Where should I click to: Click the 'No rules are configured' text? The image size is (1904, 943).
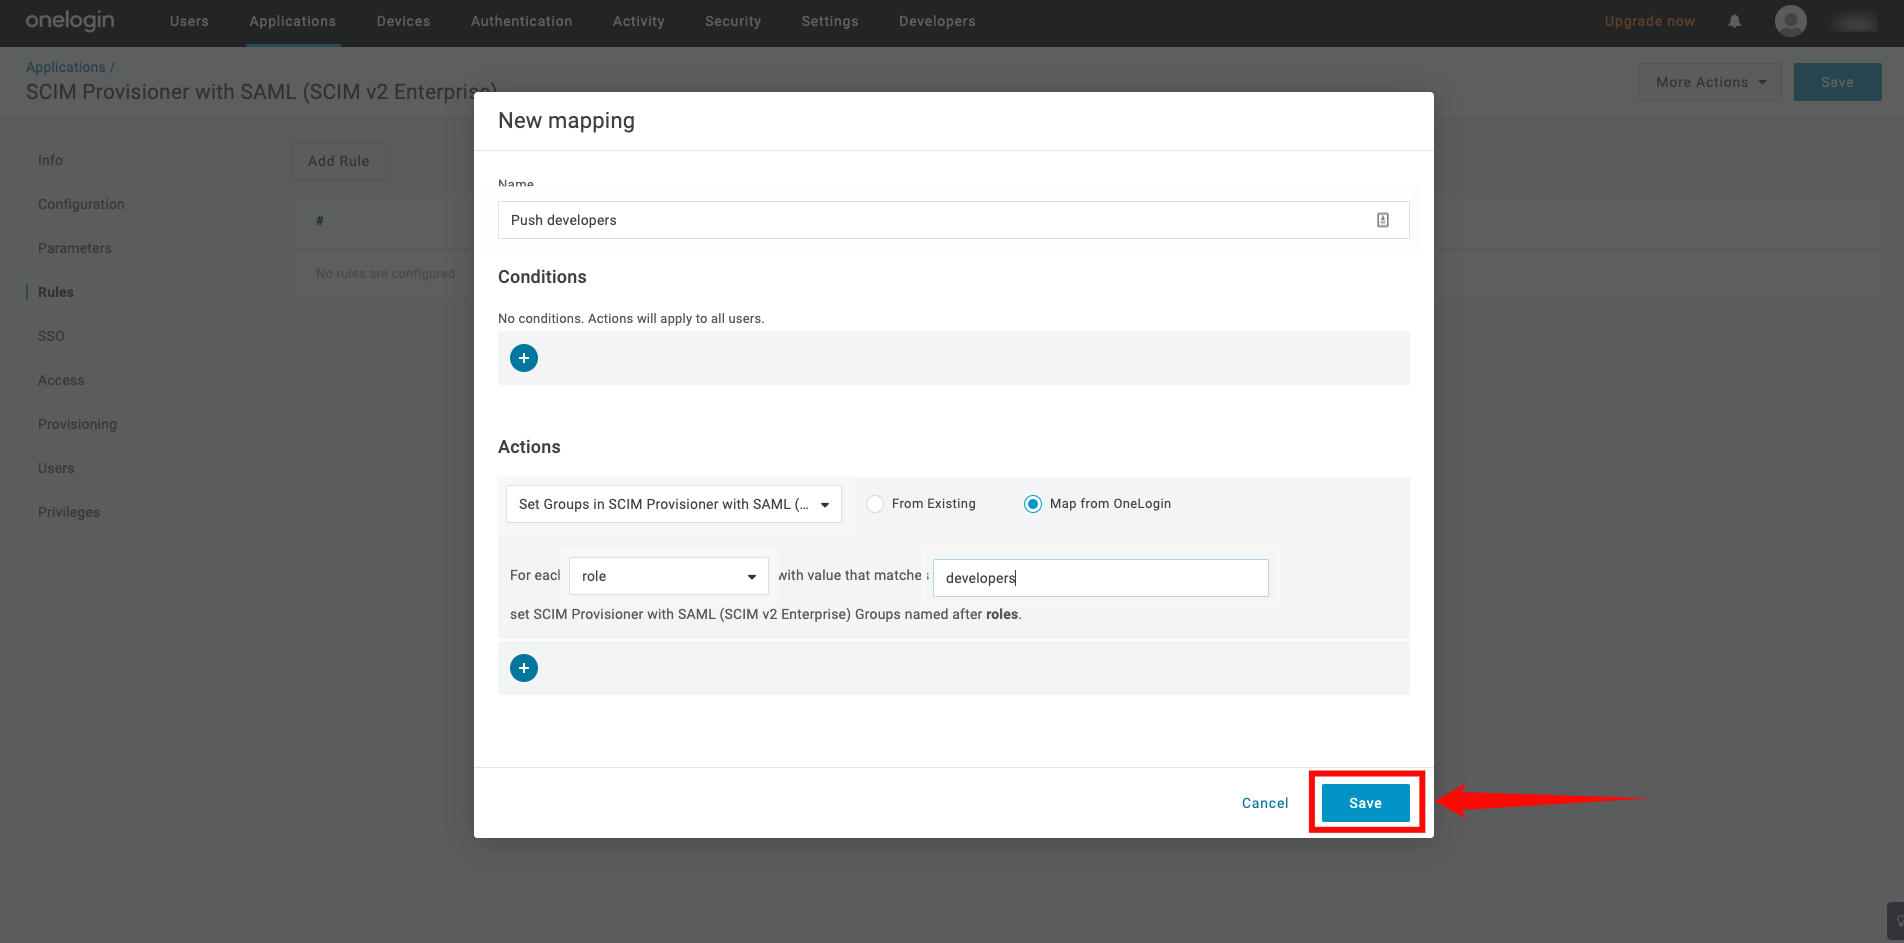pos(385,274)
